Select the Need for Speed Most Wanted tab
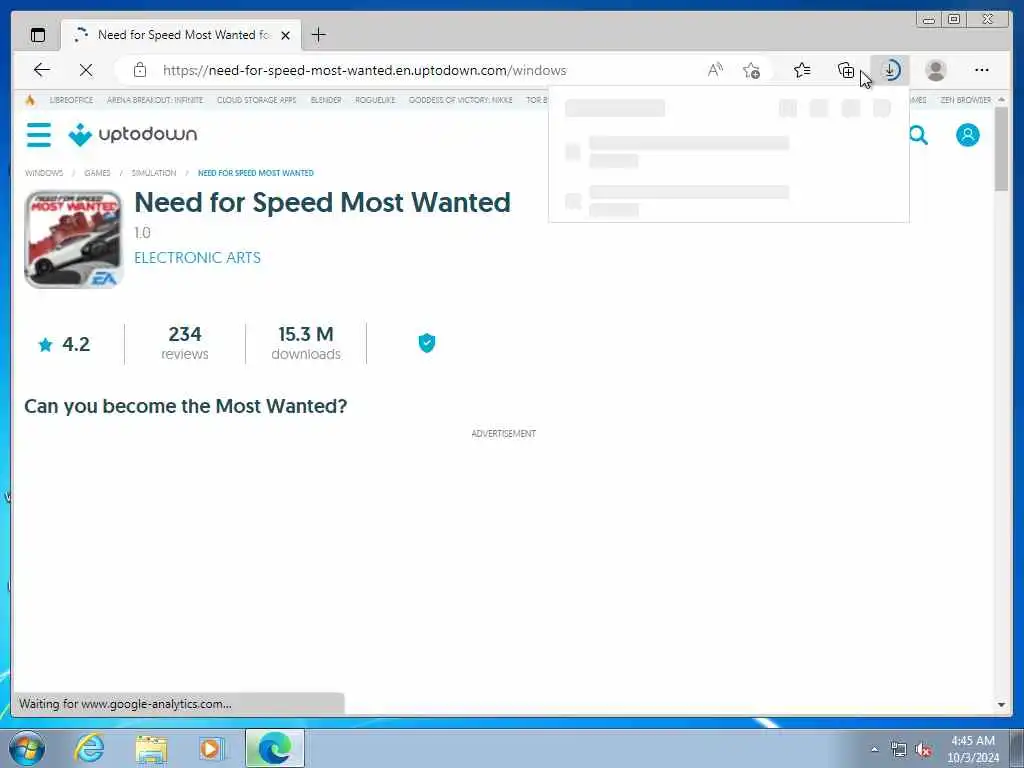Screen dimensions: 1024x768 coord(180,35)
